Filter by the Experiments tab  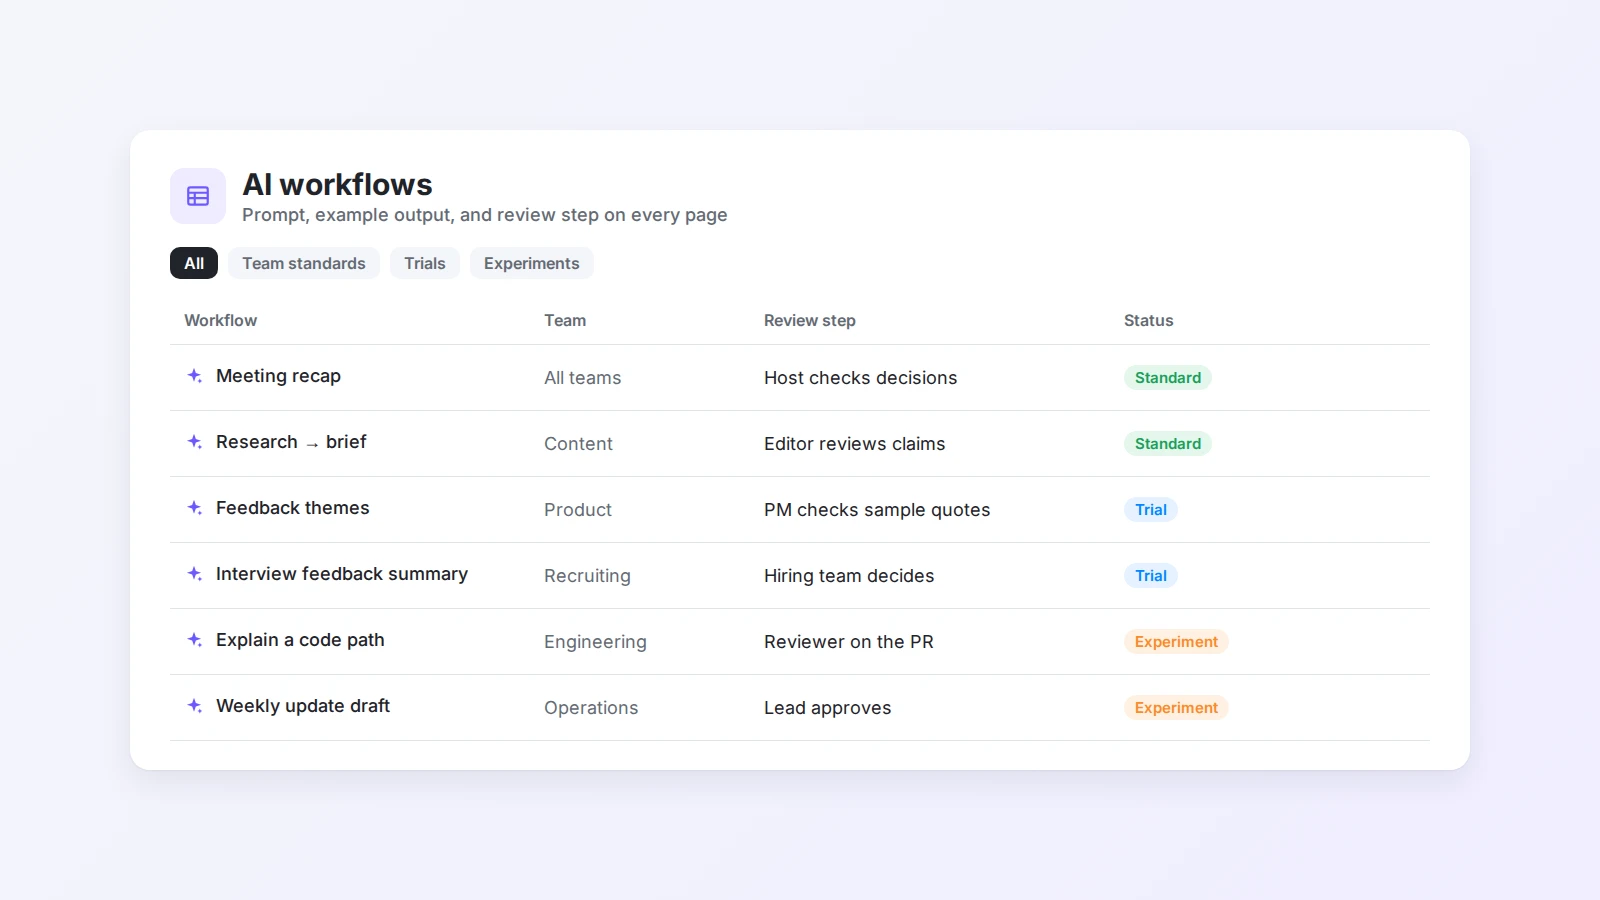(x=532, y=263)
